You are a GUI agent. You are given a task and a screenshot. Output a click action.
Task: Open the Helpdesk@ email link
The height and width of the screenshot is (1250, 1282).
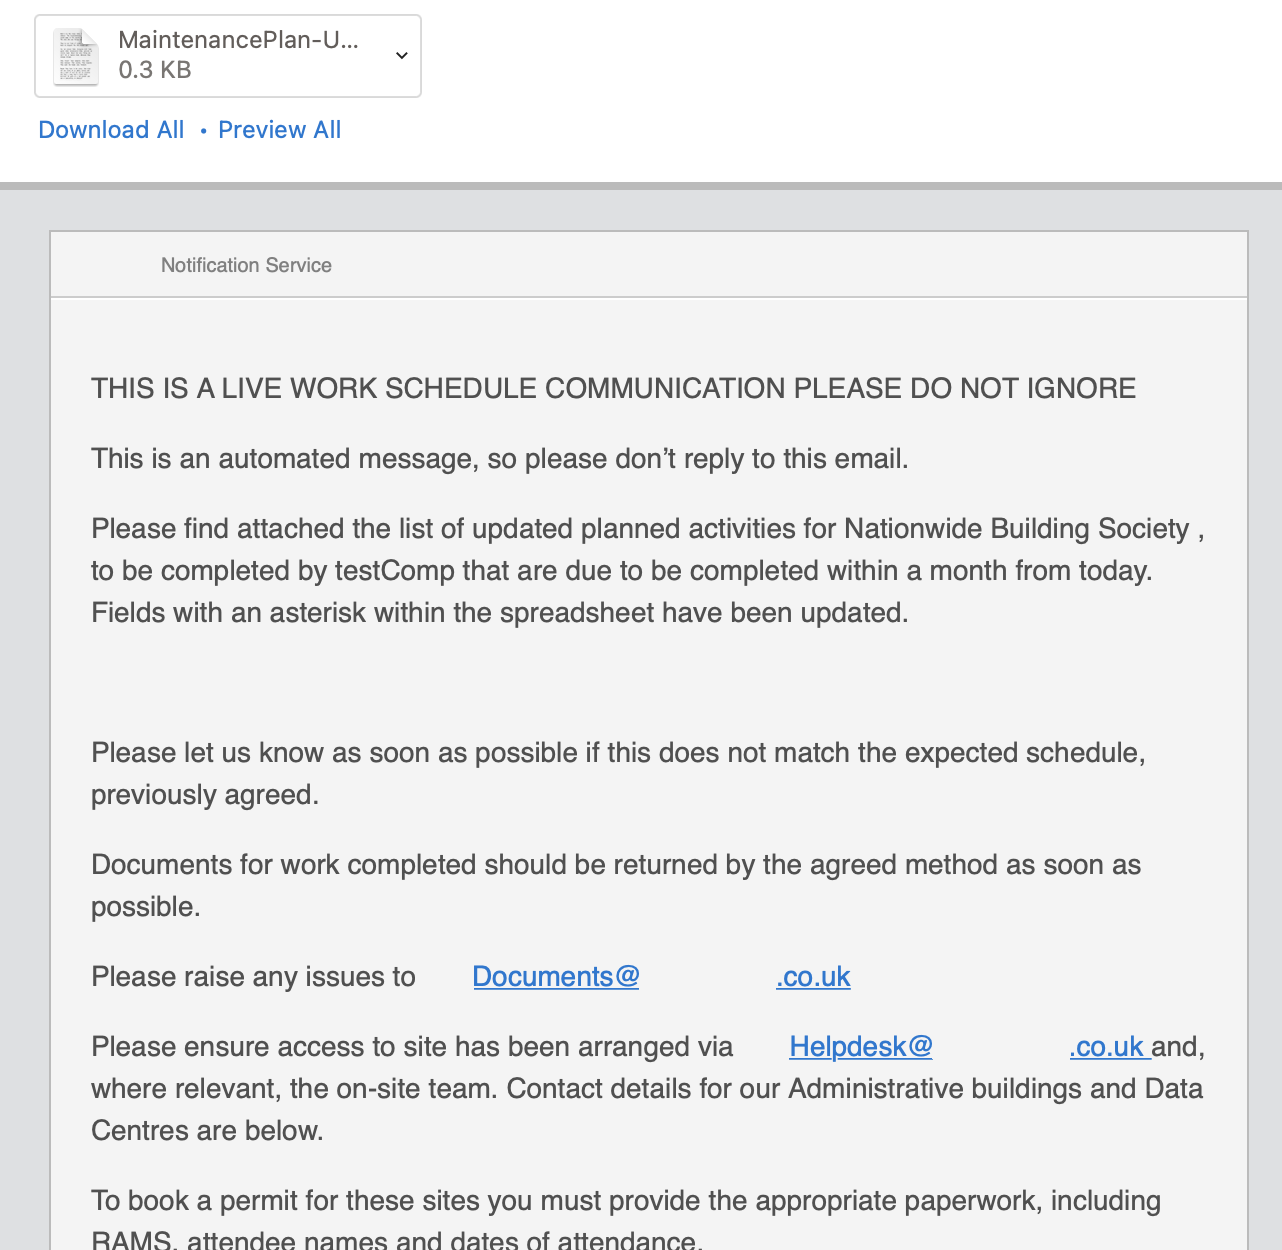click(861, 1047)
